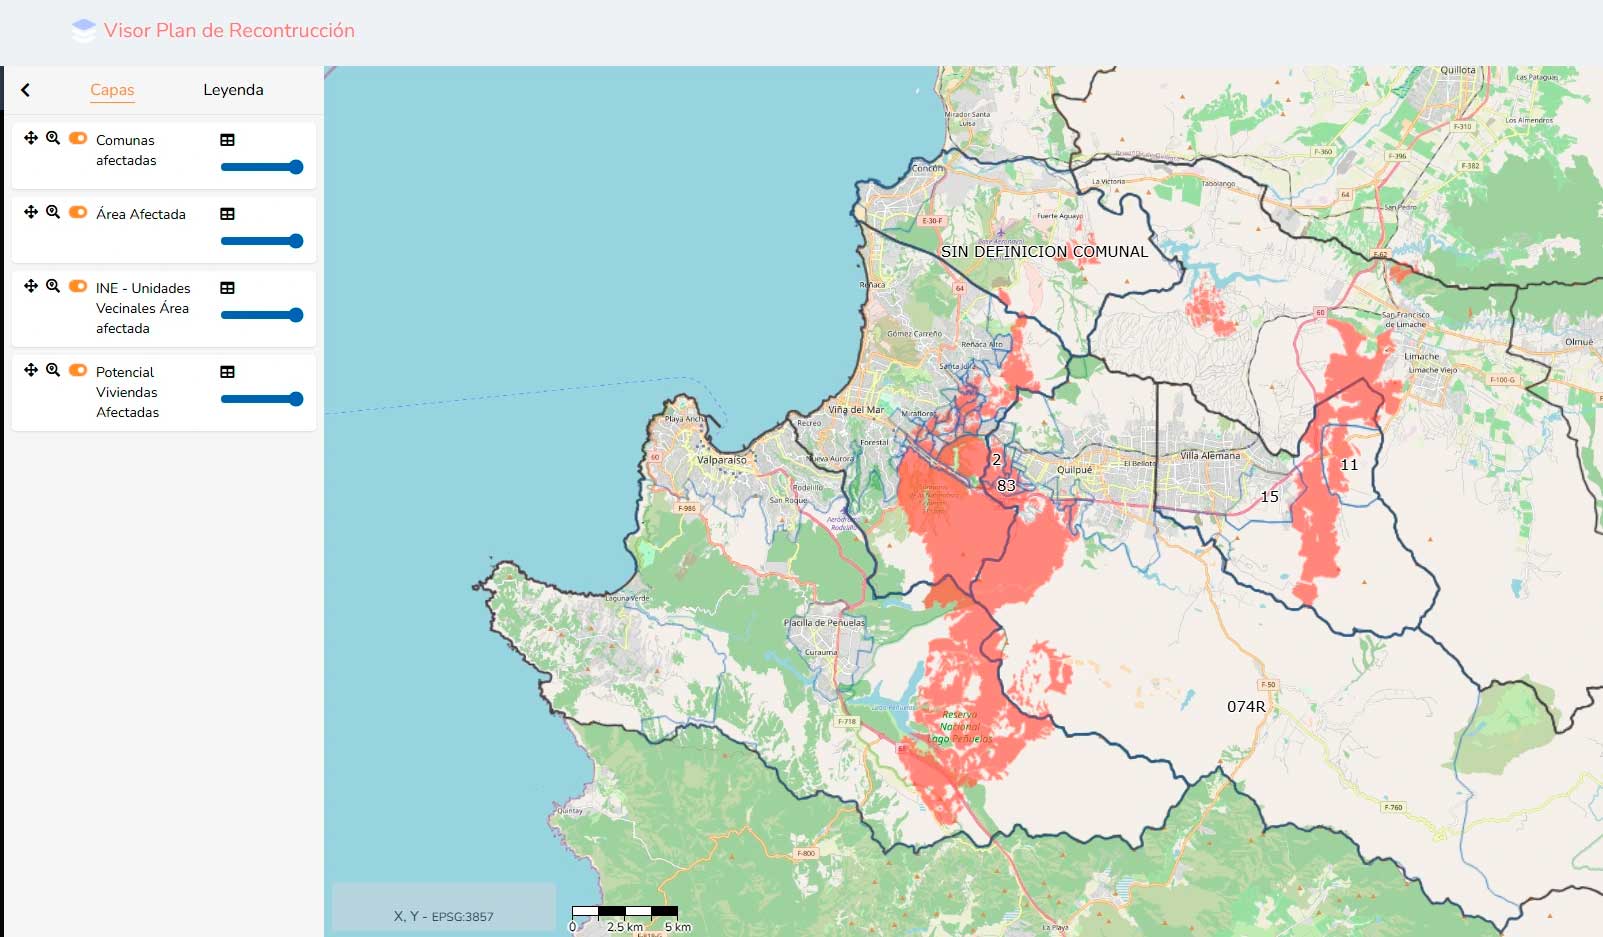Open the Leyenda tab
Screen dimensions: 1603x937
pyautogui.click(x=233, y=90)
